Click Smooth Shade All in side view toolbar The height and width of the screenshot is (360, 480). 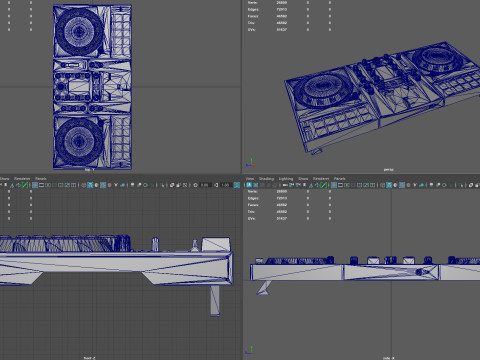[x=389, y=185]
